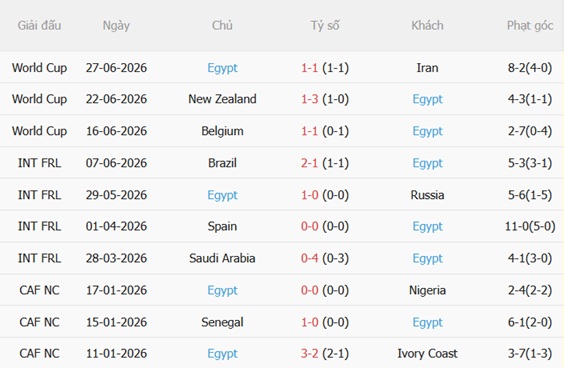The image size is (564, 368).
Task: Click Egypt link in the Senegal row
Action: click(427, 323)
